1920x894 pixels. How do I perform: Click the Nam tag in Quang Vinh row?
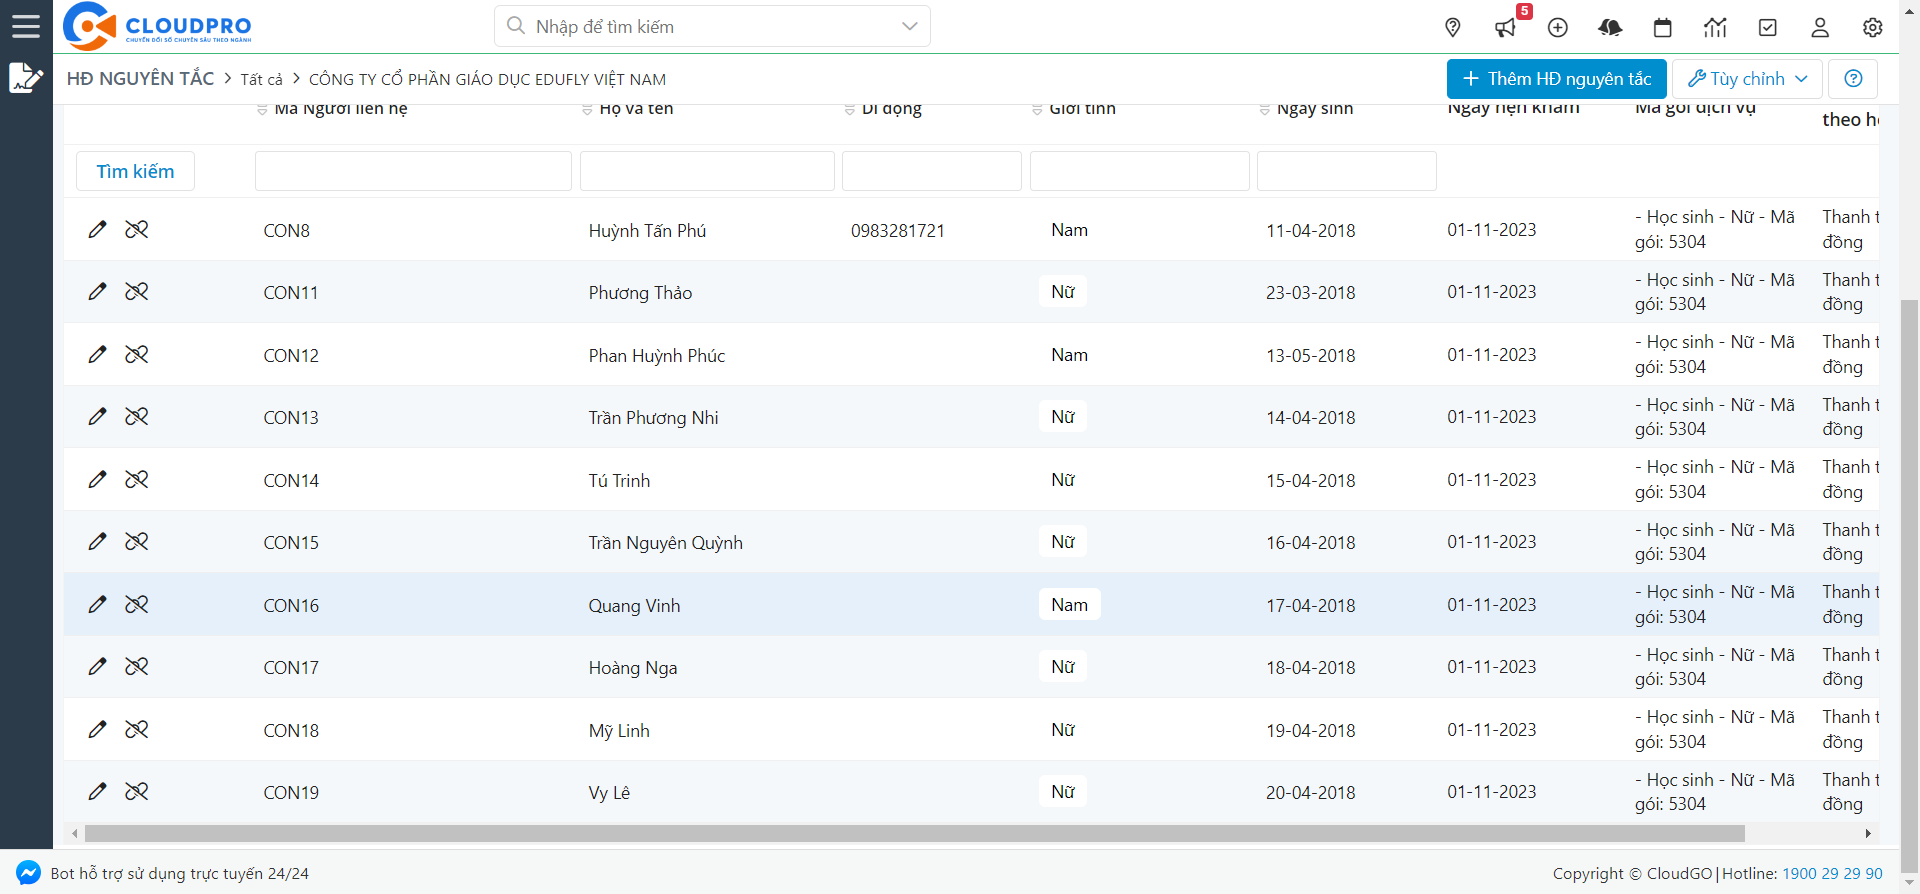pyautogui.click(x=1069, y=604)
